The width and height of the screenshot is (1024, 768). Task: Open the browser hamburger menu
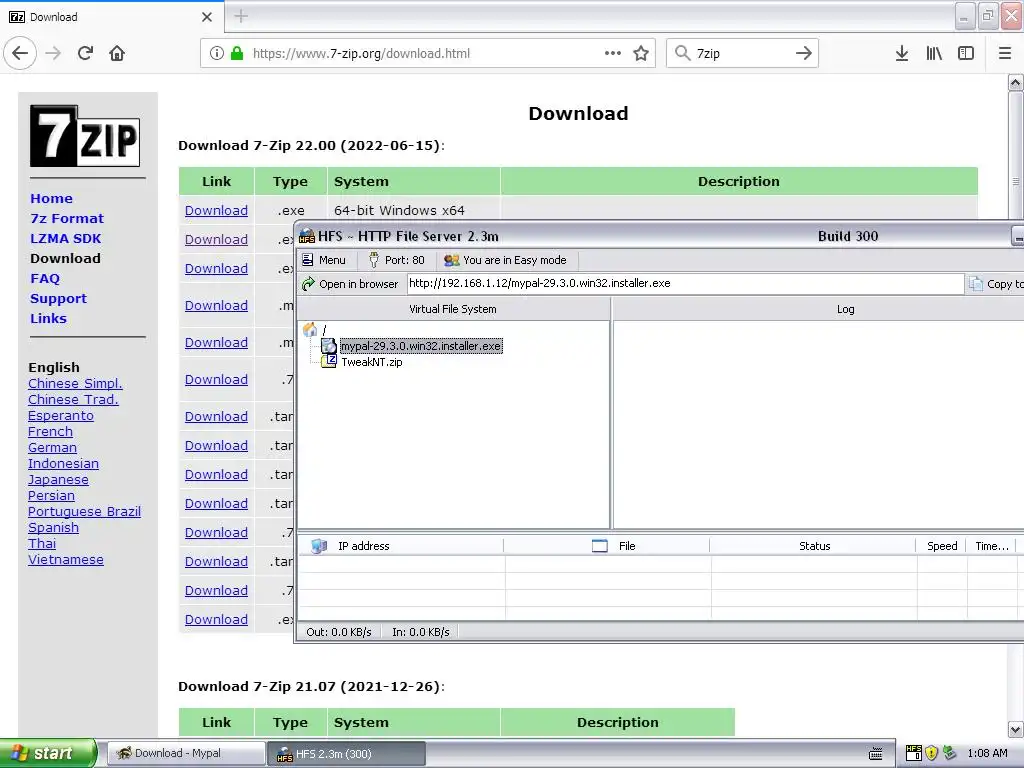1005,53
